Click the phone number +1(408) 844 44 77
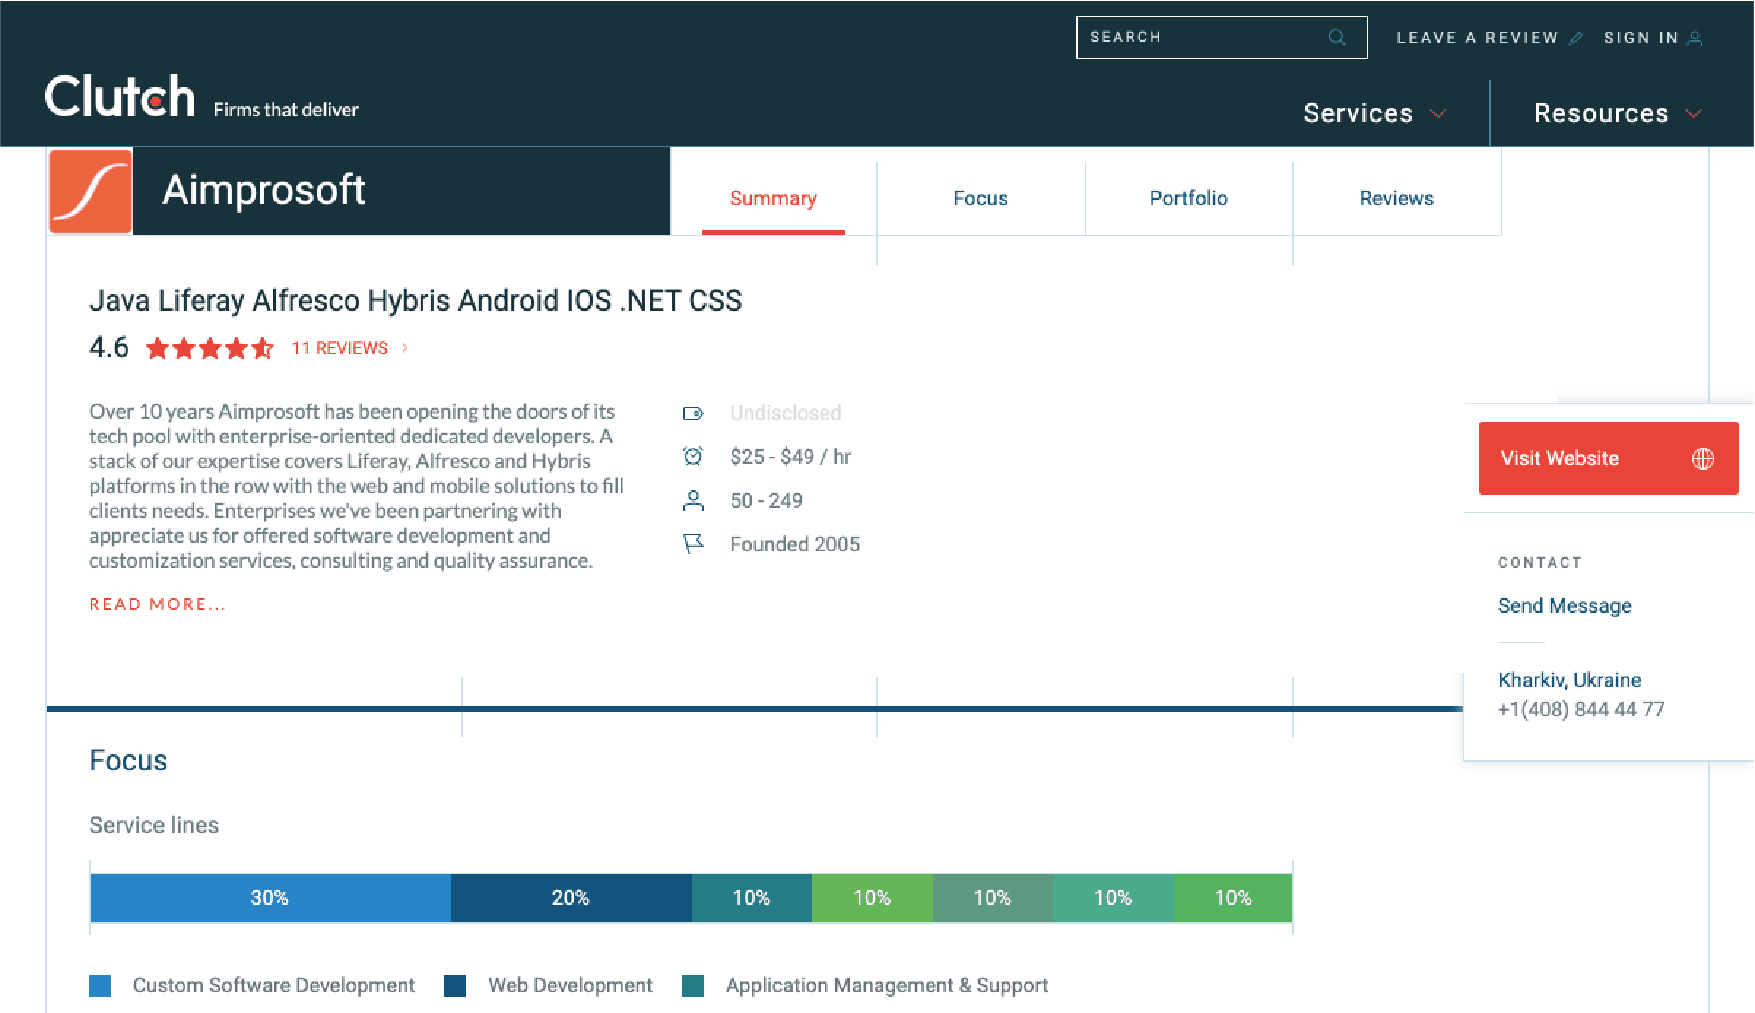 click(1581, 709)
